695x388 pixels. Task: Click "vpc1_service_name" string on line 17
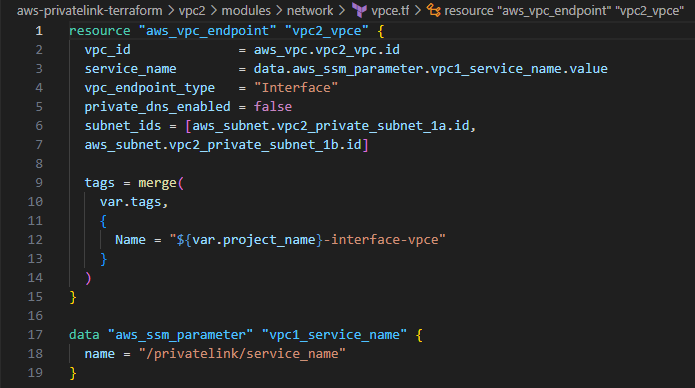click(x=334, y=334)
